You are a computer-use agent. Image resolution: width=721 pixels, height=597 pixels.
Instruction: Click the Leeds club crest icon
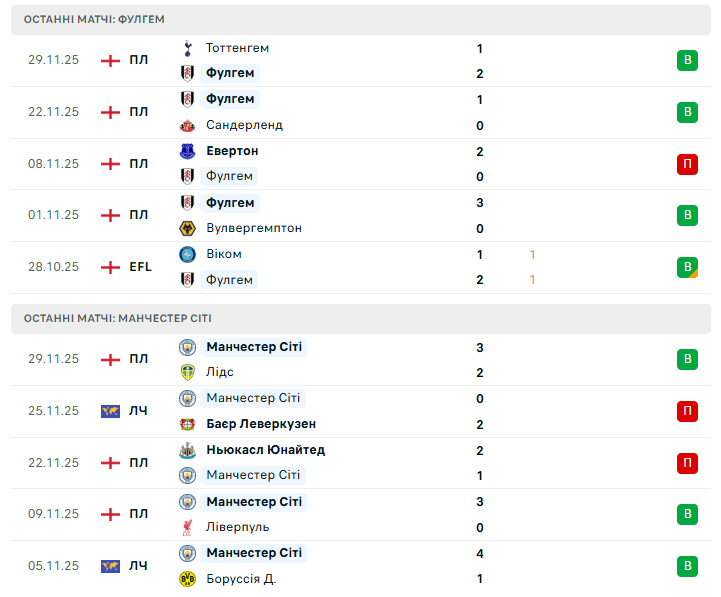pyautogui.click(x=187, y=372)
